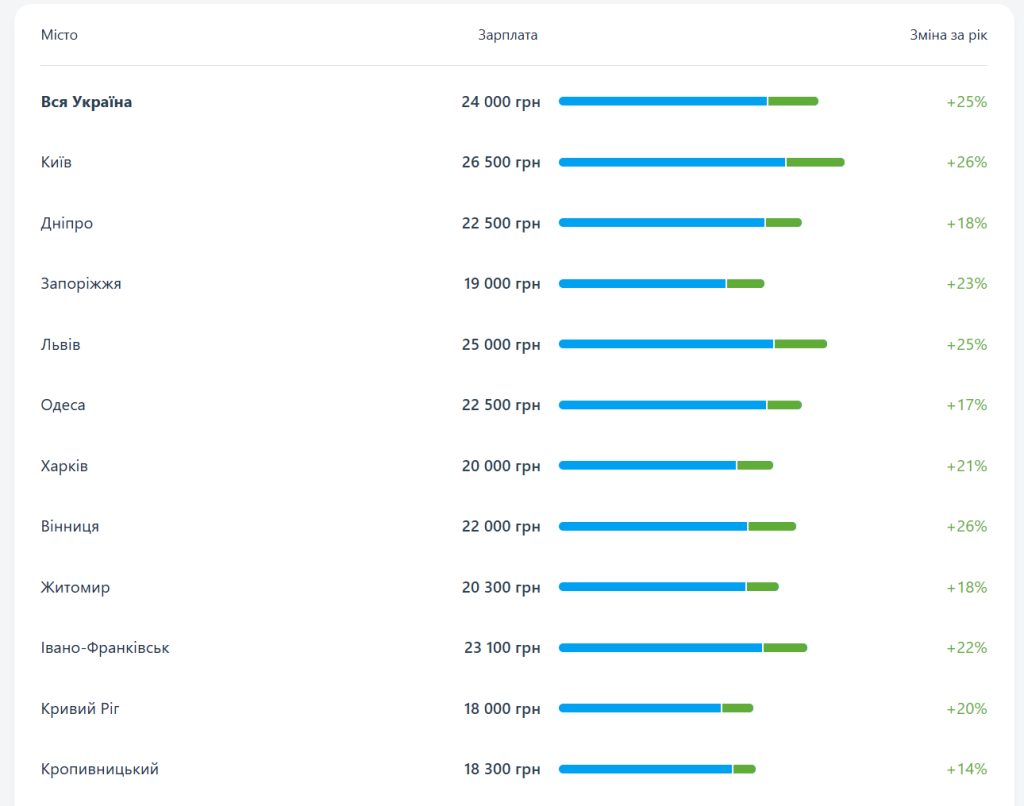
Task: Click the +14% change for Кропивницький
Action: [x=967, y=769]
